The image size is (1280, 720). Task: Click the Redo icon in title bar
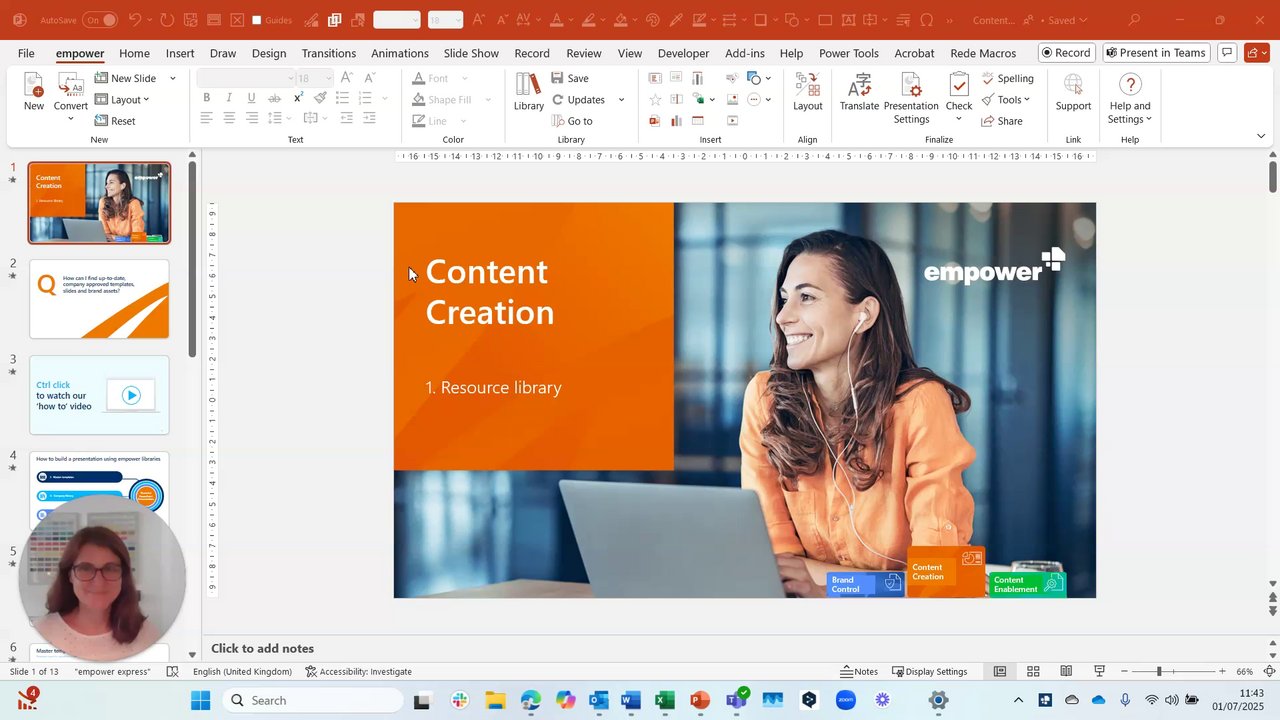(166, 20)
